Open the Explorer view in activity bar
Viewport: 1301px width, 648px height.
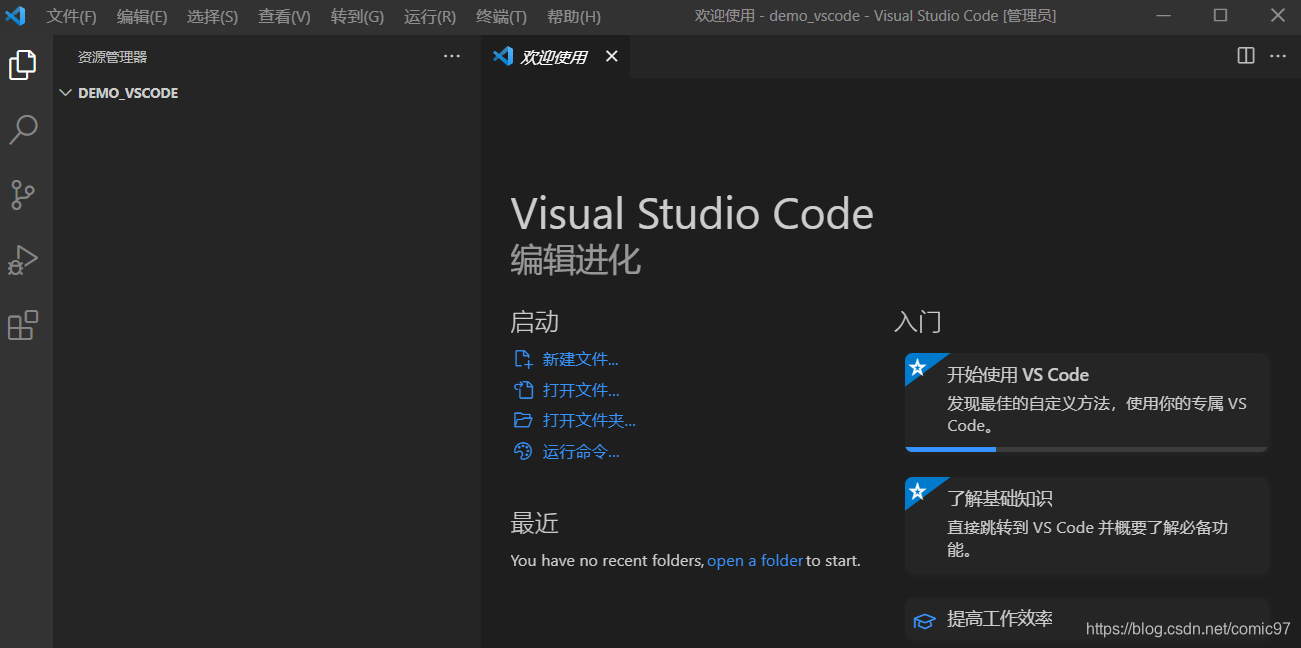tap(23, 65)
